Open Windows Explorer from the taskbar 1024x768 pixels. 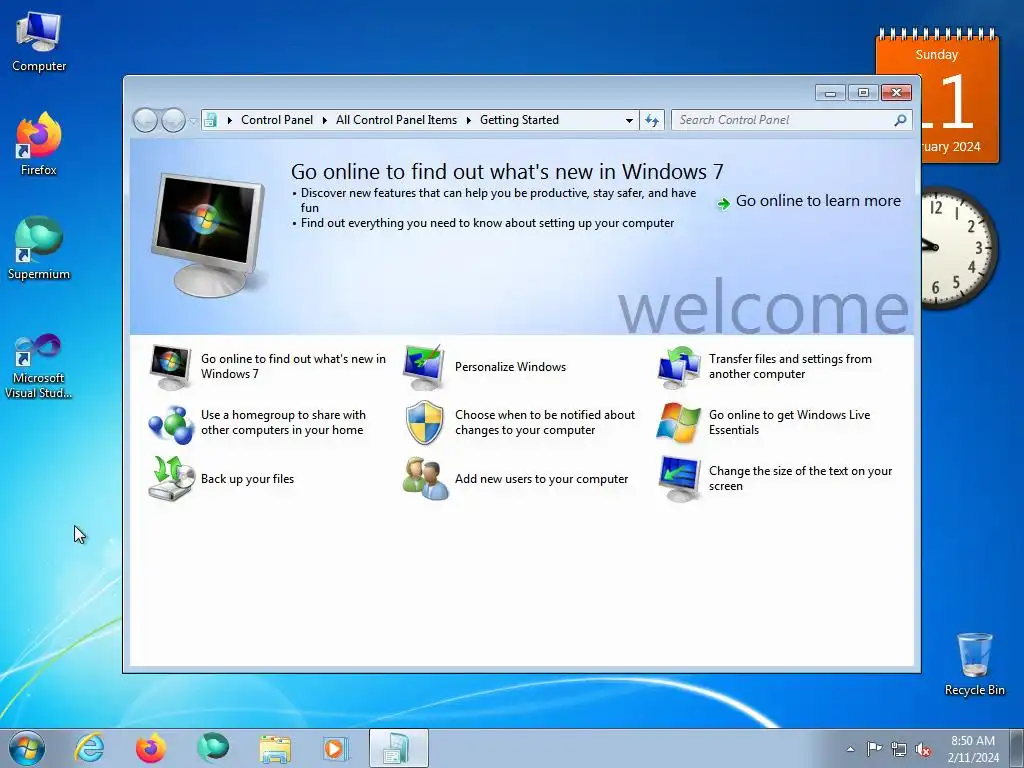tap(275, 748)
